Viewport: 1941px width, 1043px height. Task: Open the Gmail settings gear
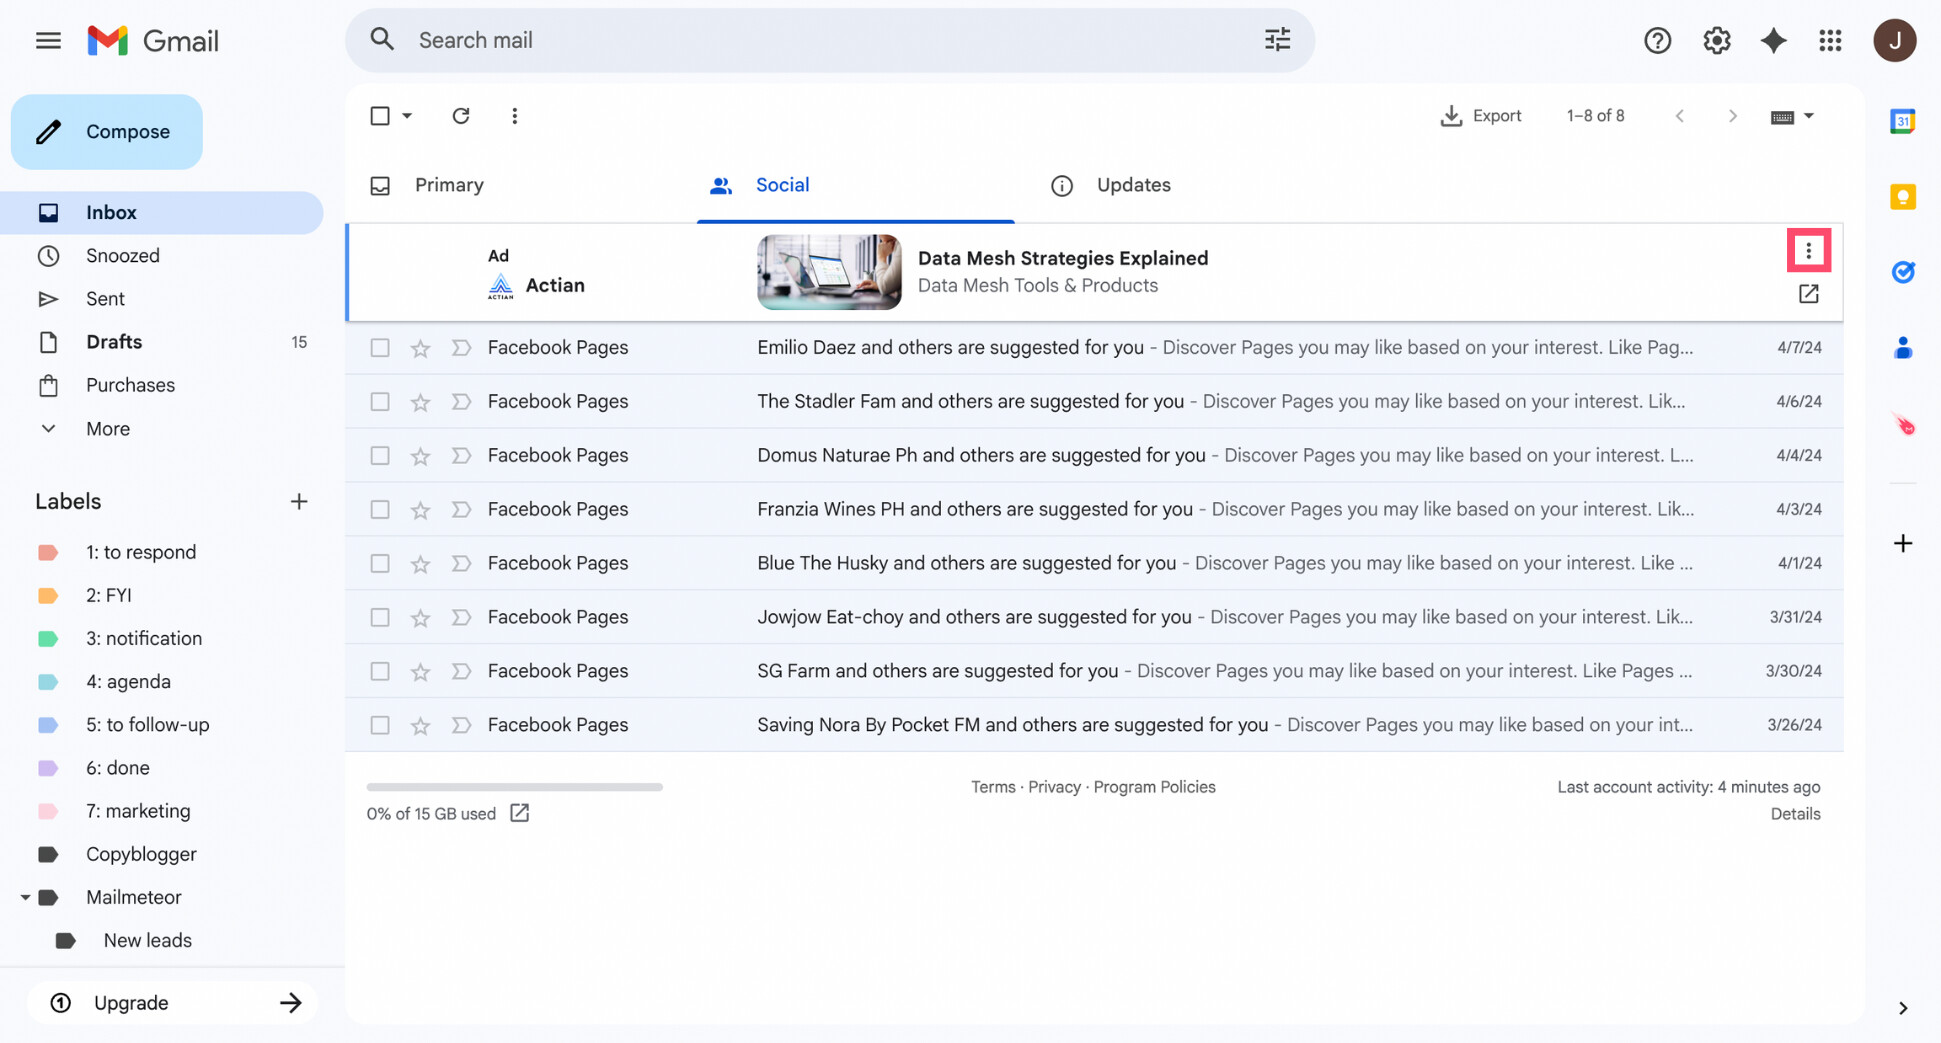click(1716, 40)
